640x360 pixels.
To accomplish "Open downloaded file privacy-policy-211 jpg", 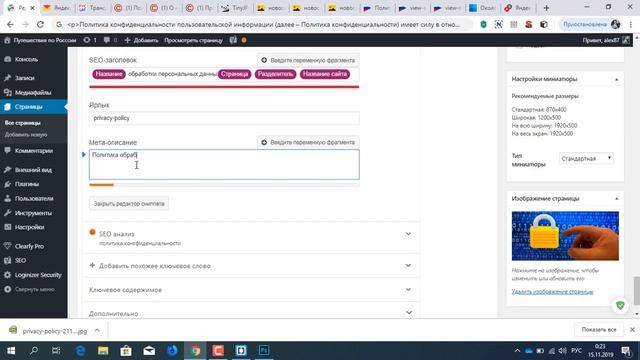I will point(55,331).
